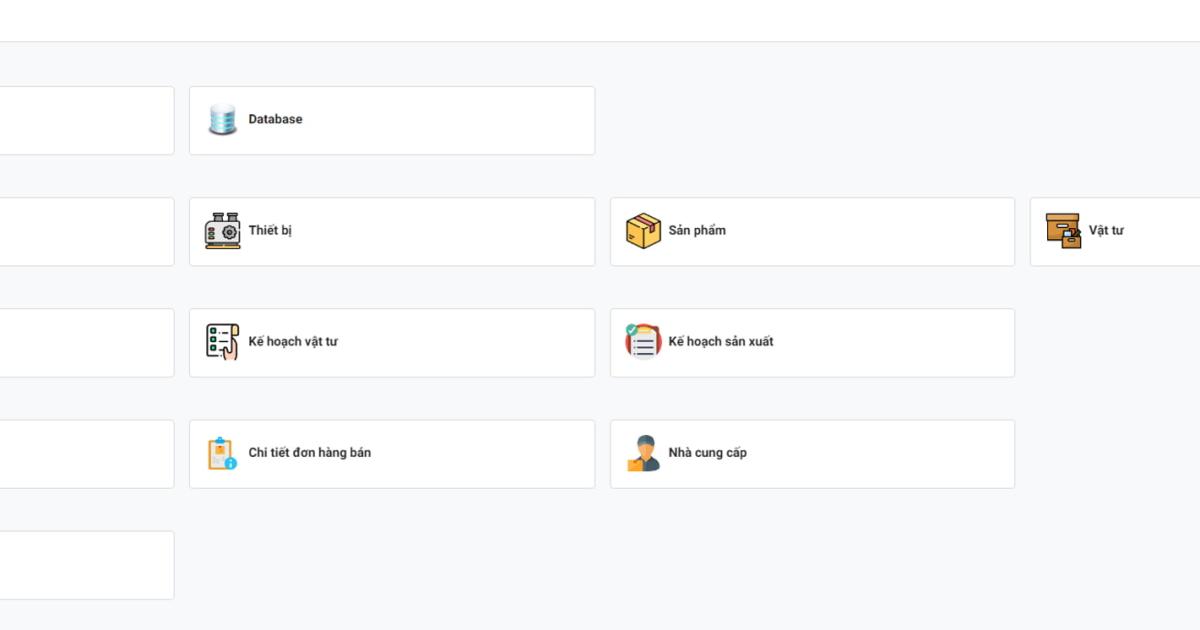This screenshot has height=630, width=1200.
Task: Select the Vật tư materials icon
Action: pos(1063,231)
